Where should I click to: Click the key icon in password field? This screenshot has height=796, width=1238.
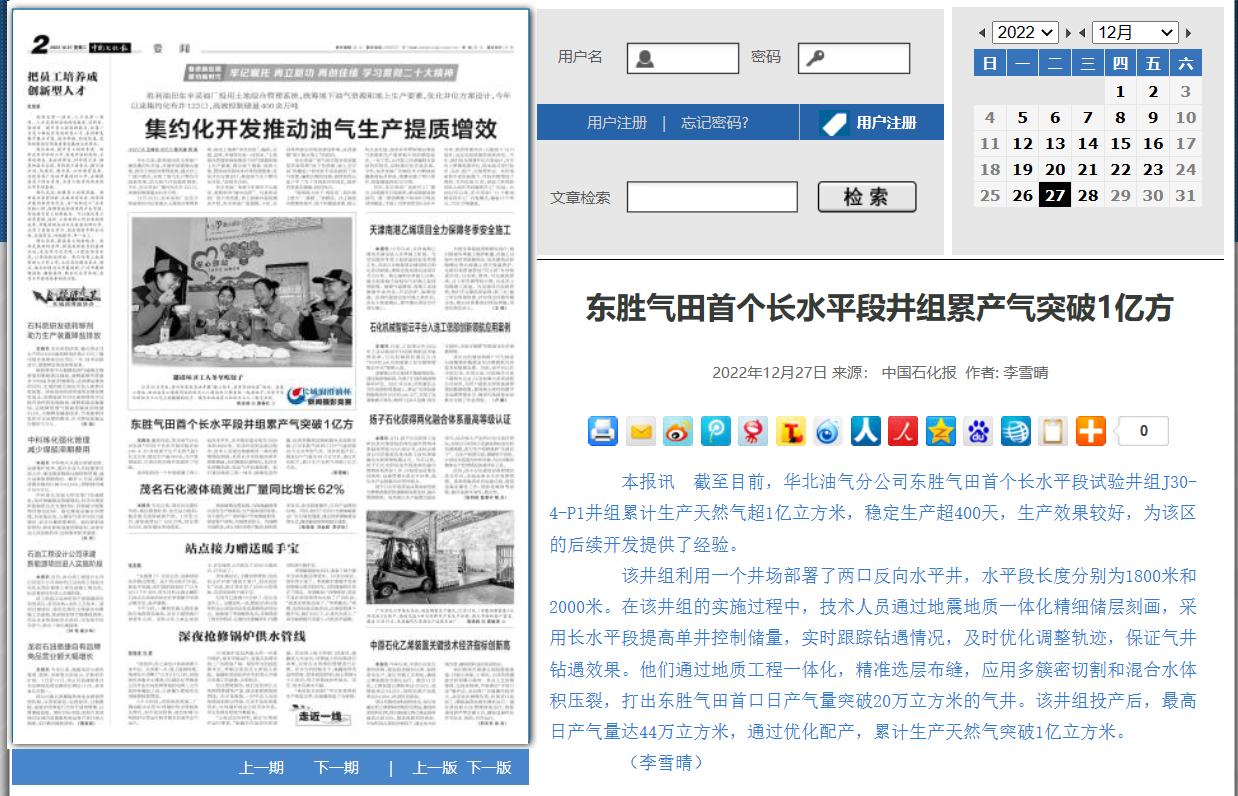point(815,59)
